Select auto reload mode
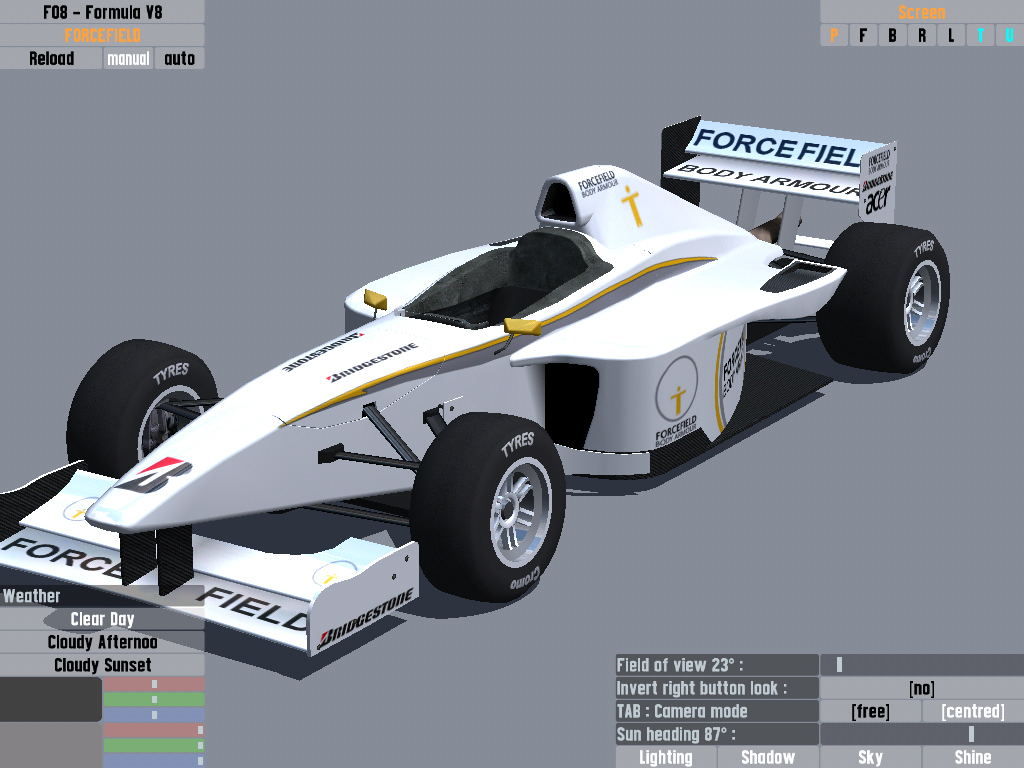Image resolution: width=1024 pixels, height=768 pixels. (180, 58)
